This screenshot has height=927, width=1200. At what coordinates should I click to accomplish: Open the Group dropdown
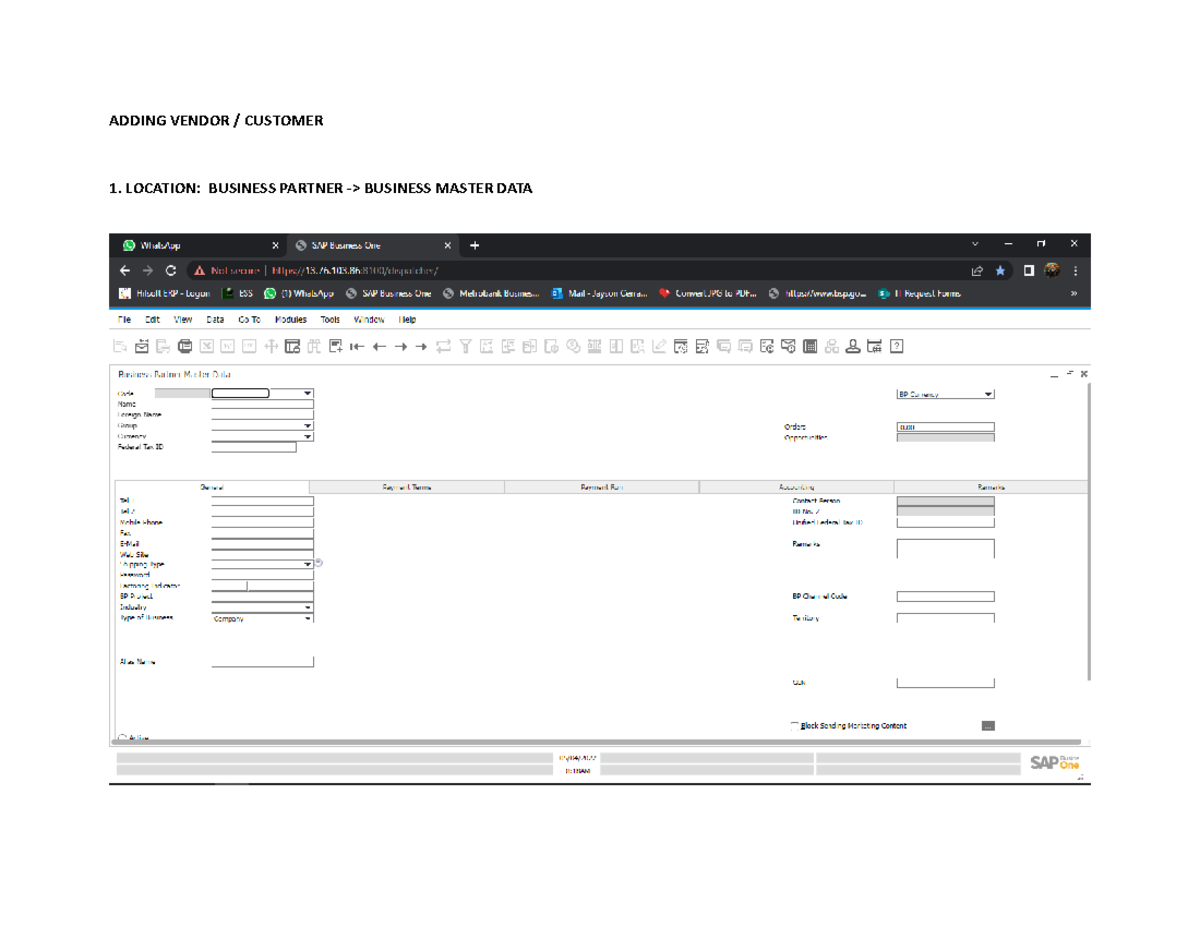coord(308,425)
